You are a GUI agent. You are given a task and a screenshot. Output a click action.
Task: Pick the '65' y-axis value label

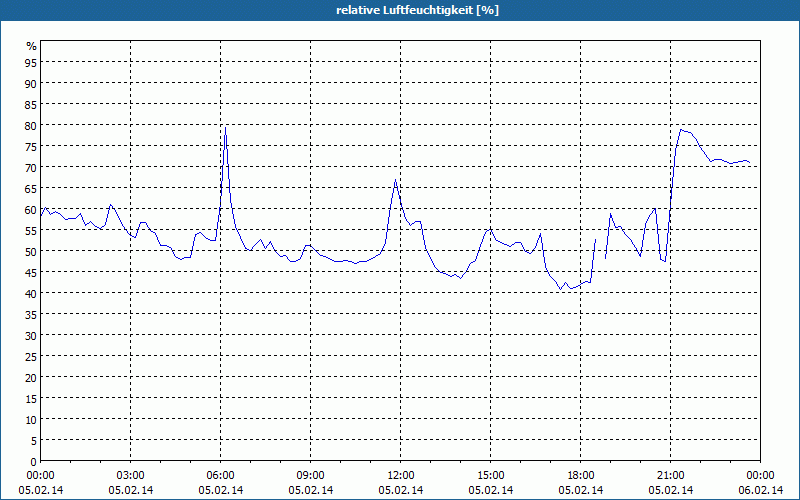pyautogui.click(x=31, y=189)
